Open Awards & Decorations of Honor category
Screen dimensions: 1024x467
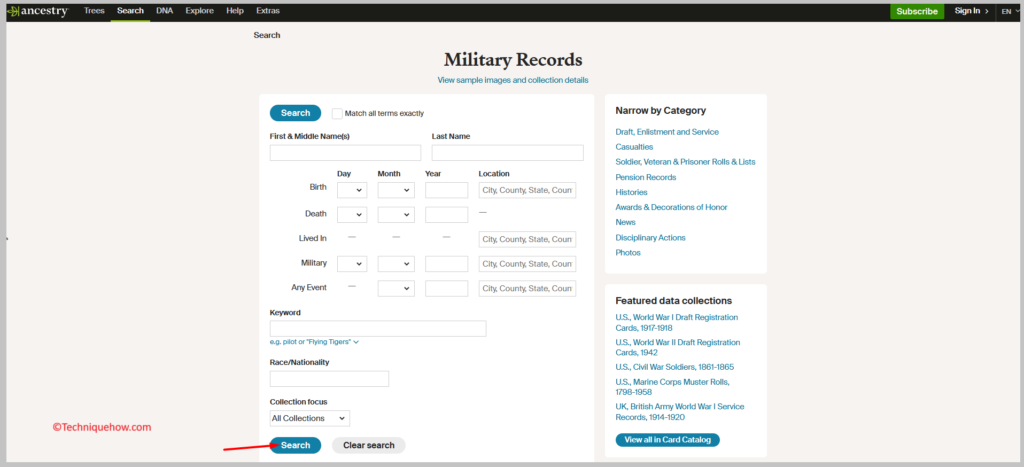point(671,207)
